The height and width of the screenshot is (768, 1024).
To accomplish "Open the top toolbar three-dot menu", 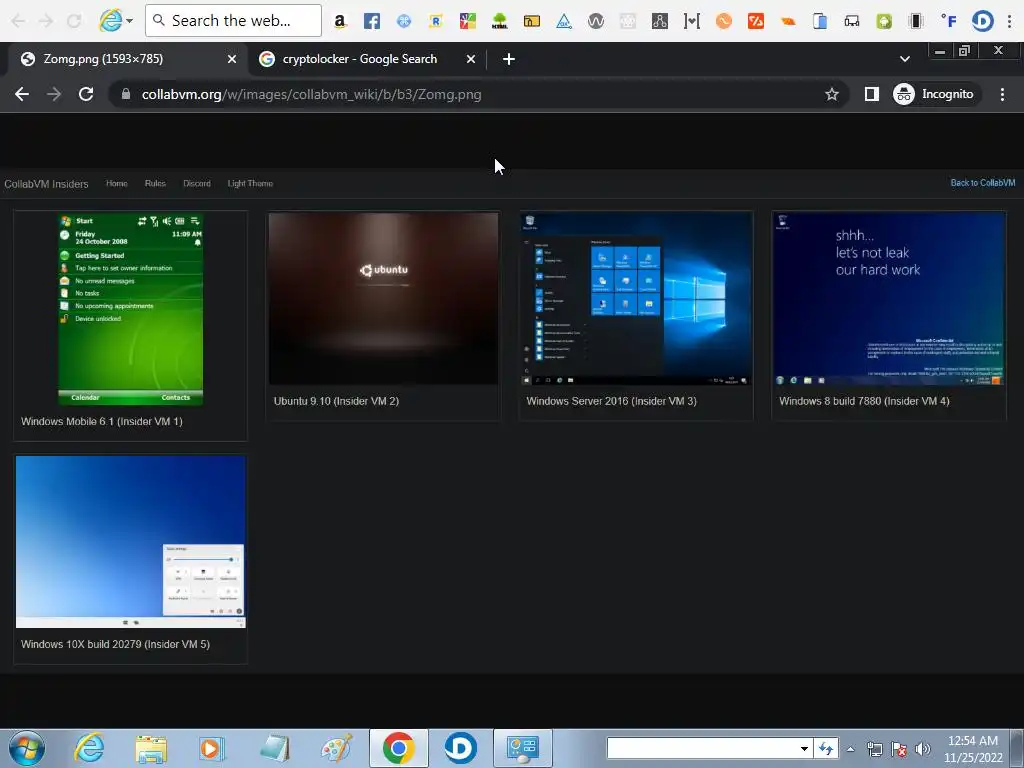I will 1011,21.
